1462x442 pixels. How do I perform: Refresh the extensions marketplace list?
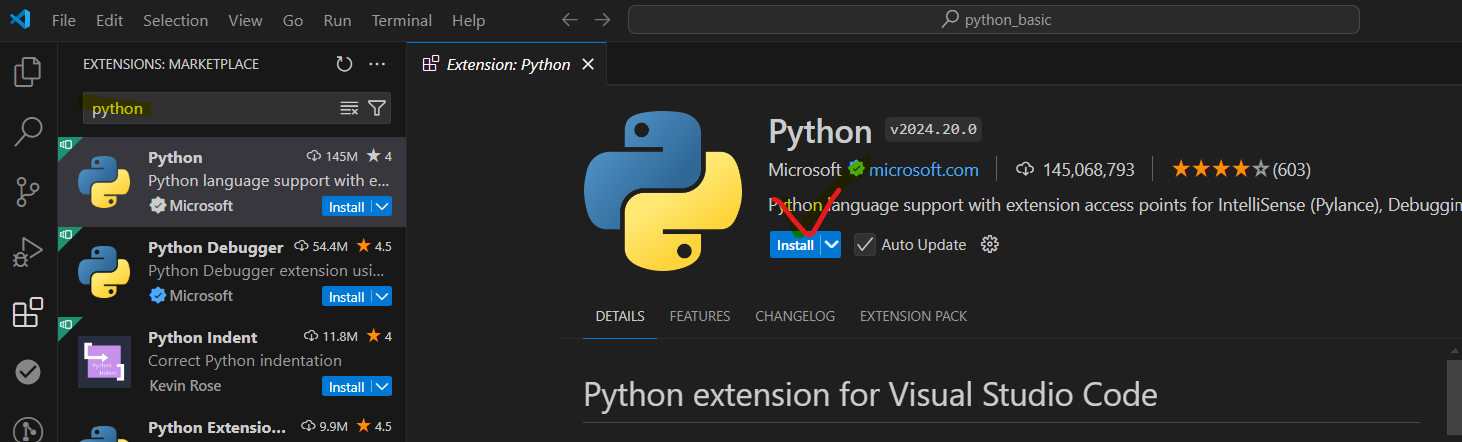(344, 64)
